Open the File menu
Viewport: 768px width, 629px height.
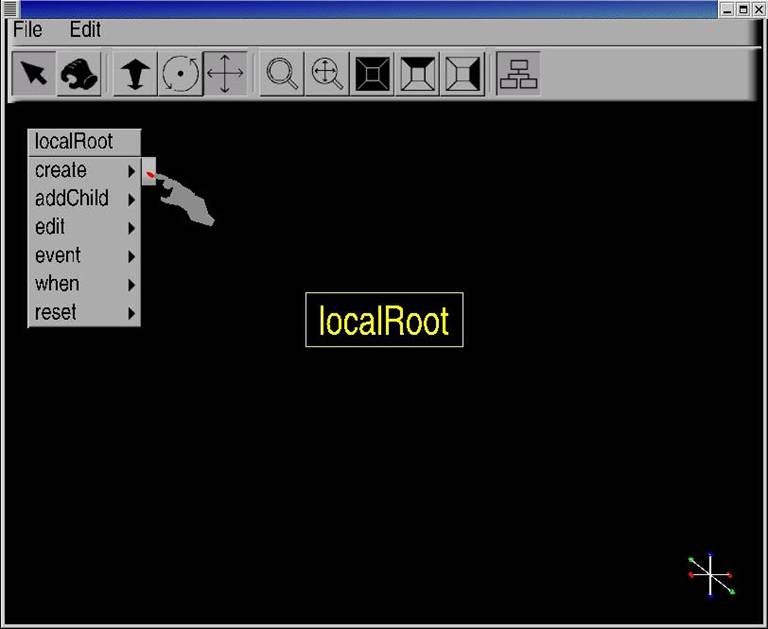click(27, 30)
